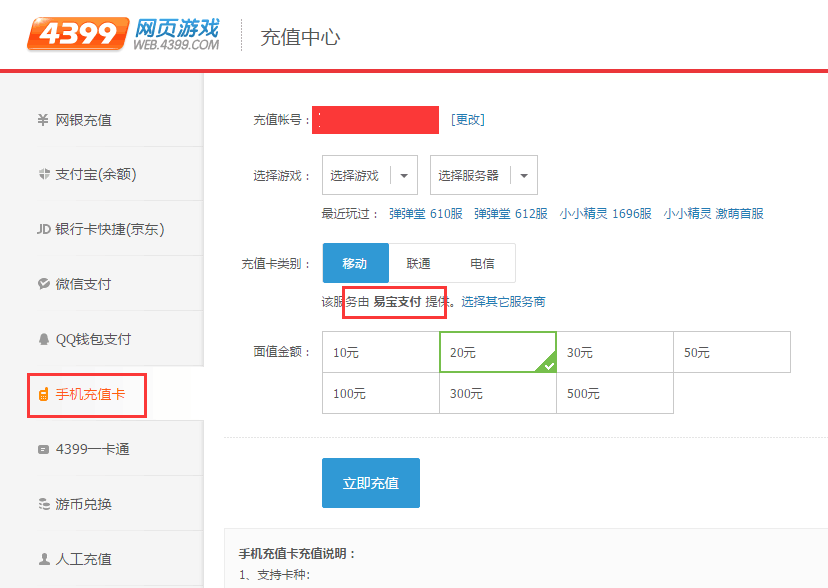
Task: Click the QQ钱包支付 bell icon
Action: pos(43,339)
